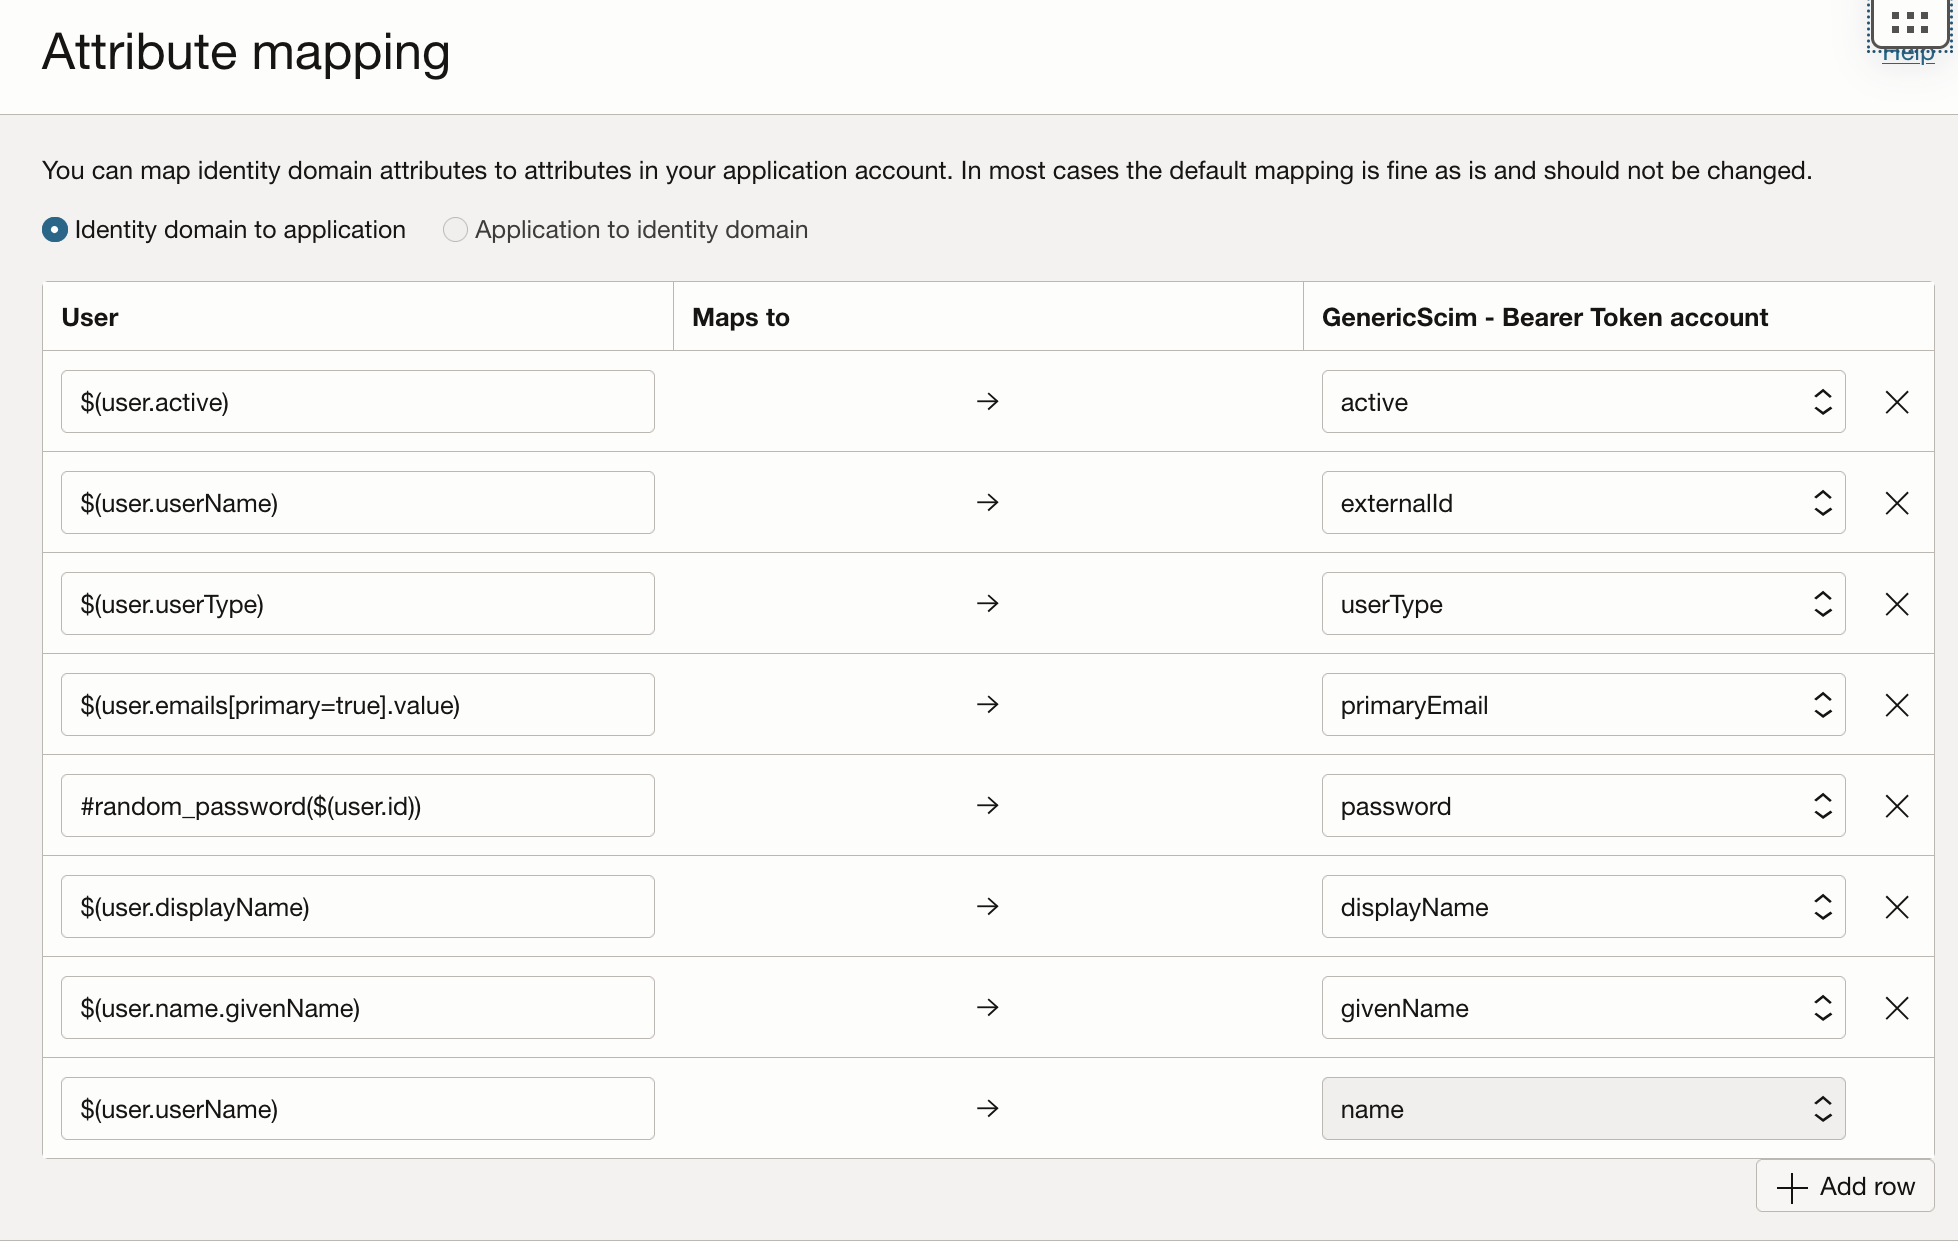The height and width of the screenshot is (1242, 1958).
Task: Remove the active attribute mapping row
Action: click(x=1896, y=402)
